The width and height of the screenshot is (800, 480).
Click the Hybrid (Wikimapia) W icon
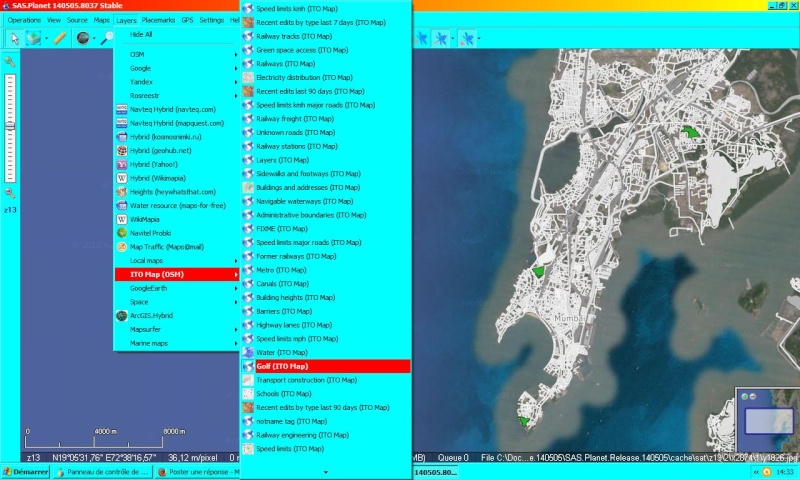pyautogui.click(x=121, y=178)
